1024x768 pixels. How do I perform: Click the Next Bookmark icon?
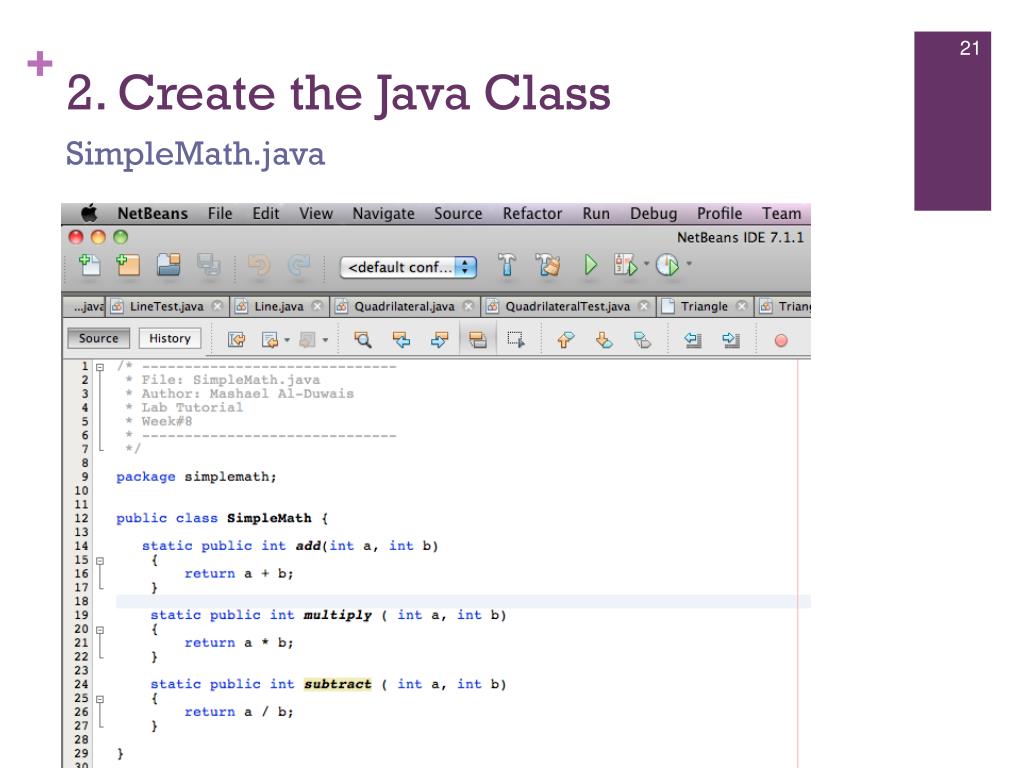click(x=604, y=340)
